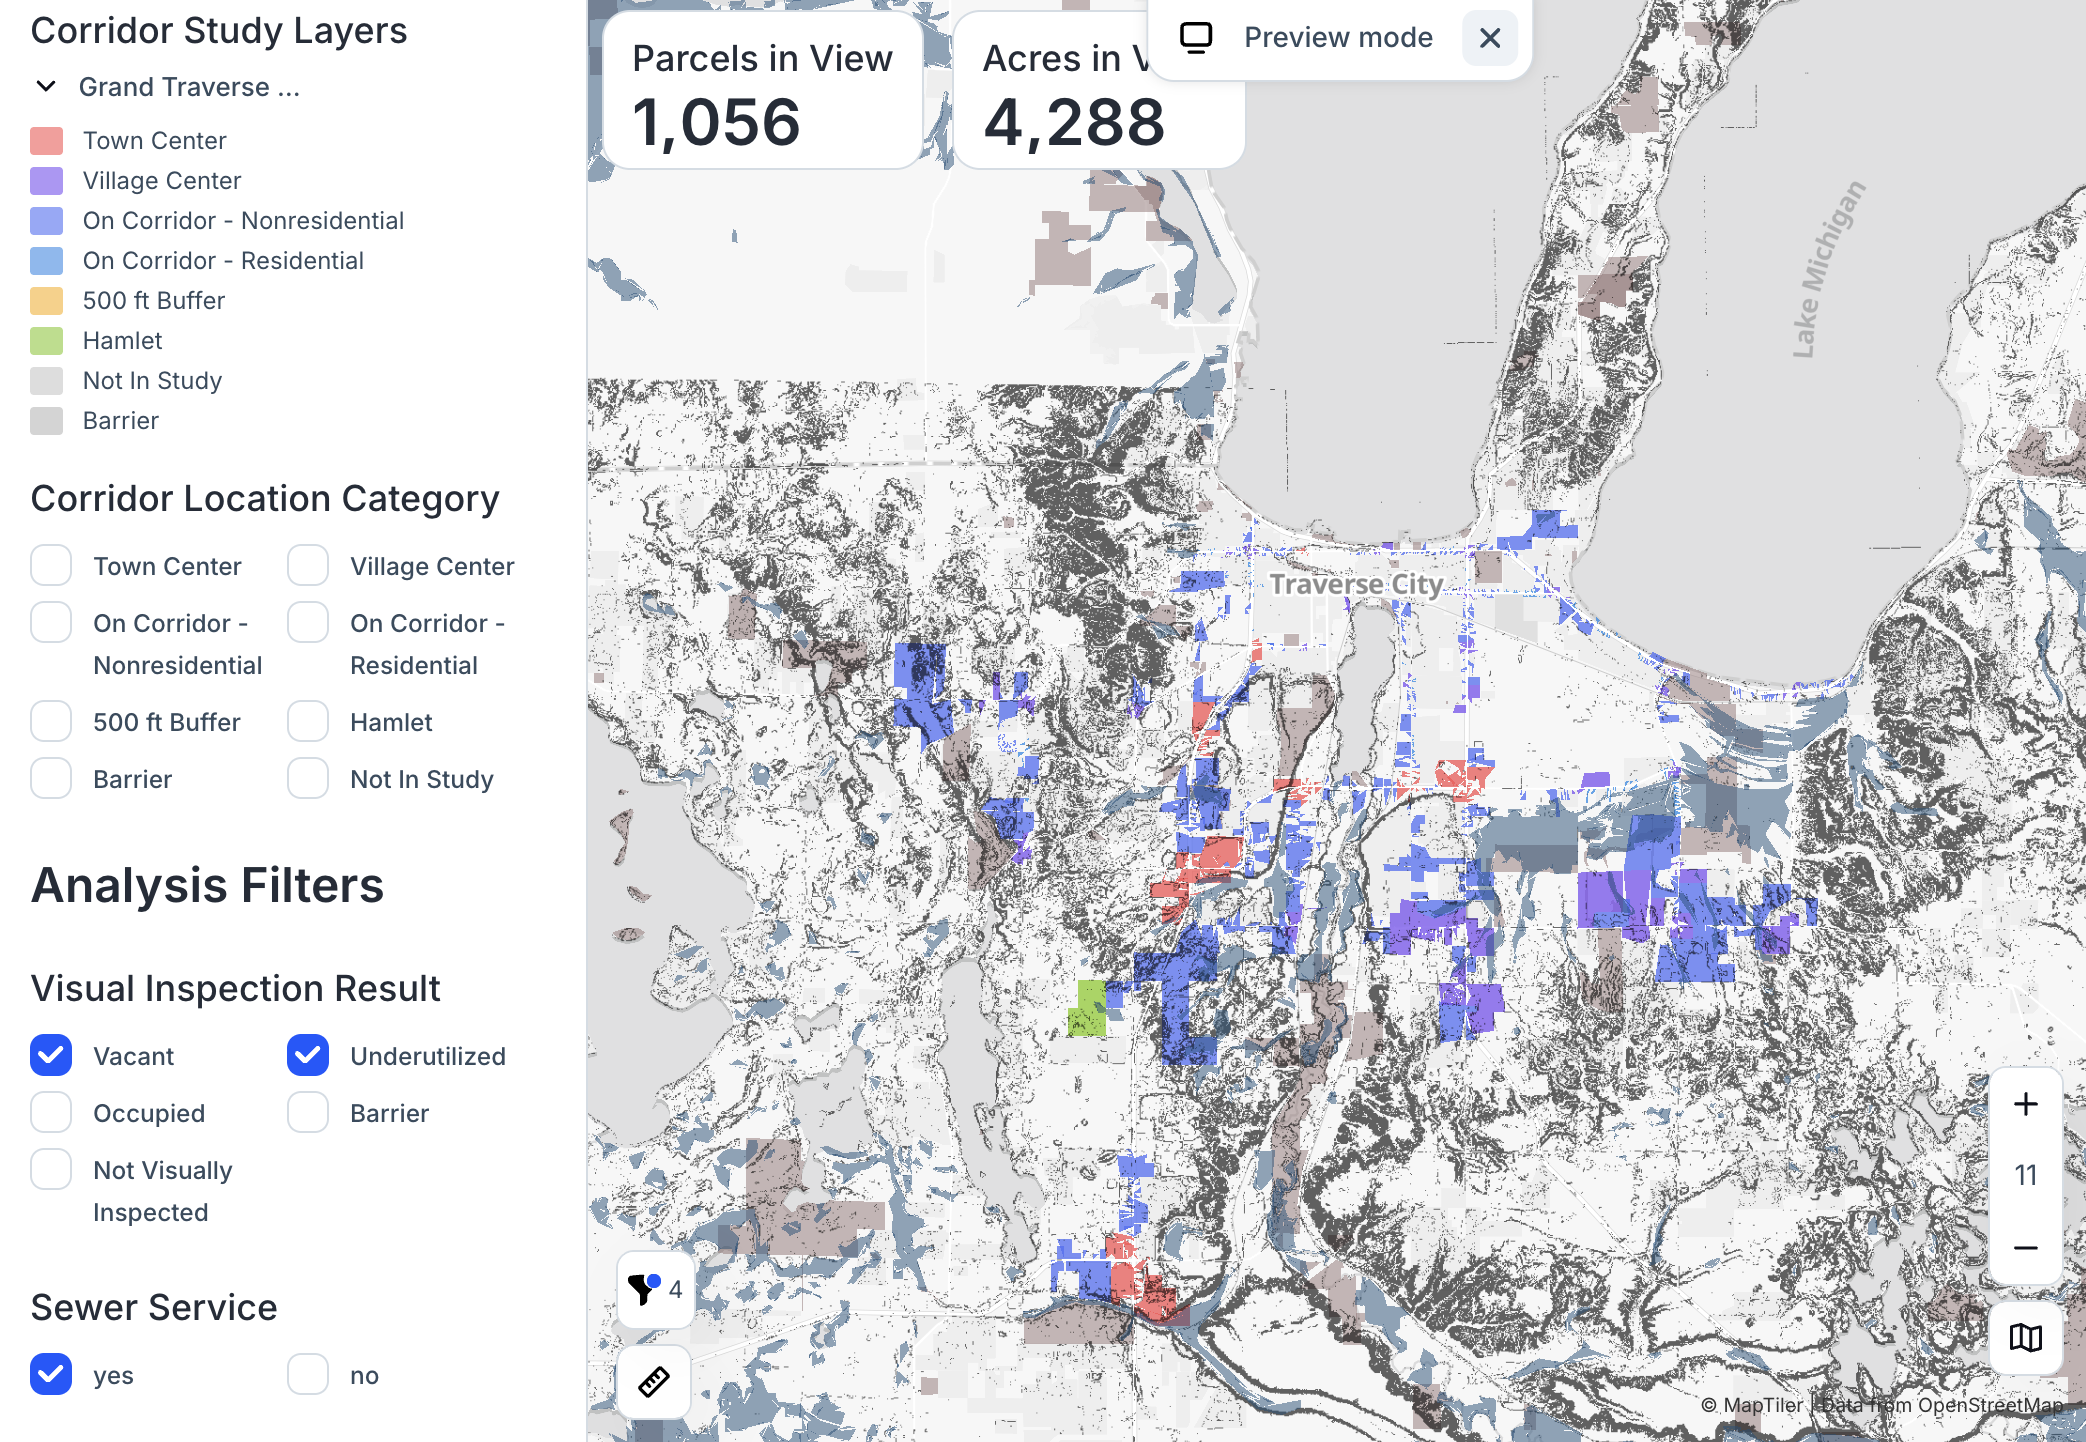Viewport: 2086px width, 1442px height.
Task: Click the Parcels in View stat card
Action: (762, 90)
